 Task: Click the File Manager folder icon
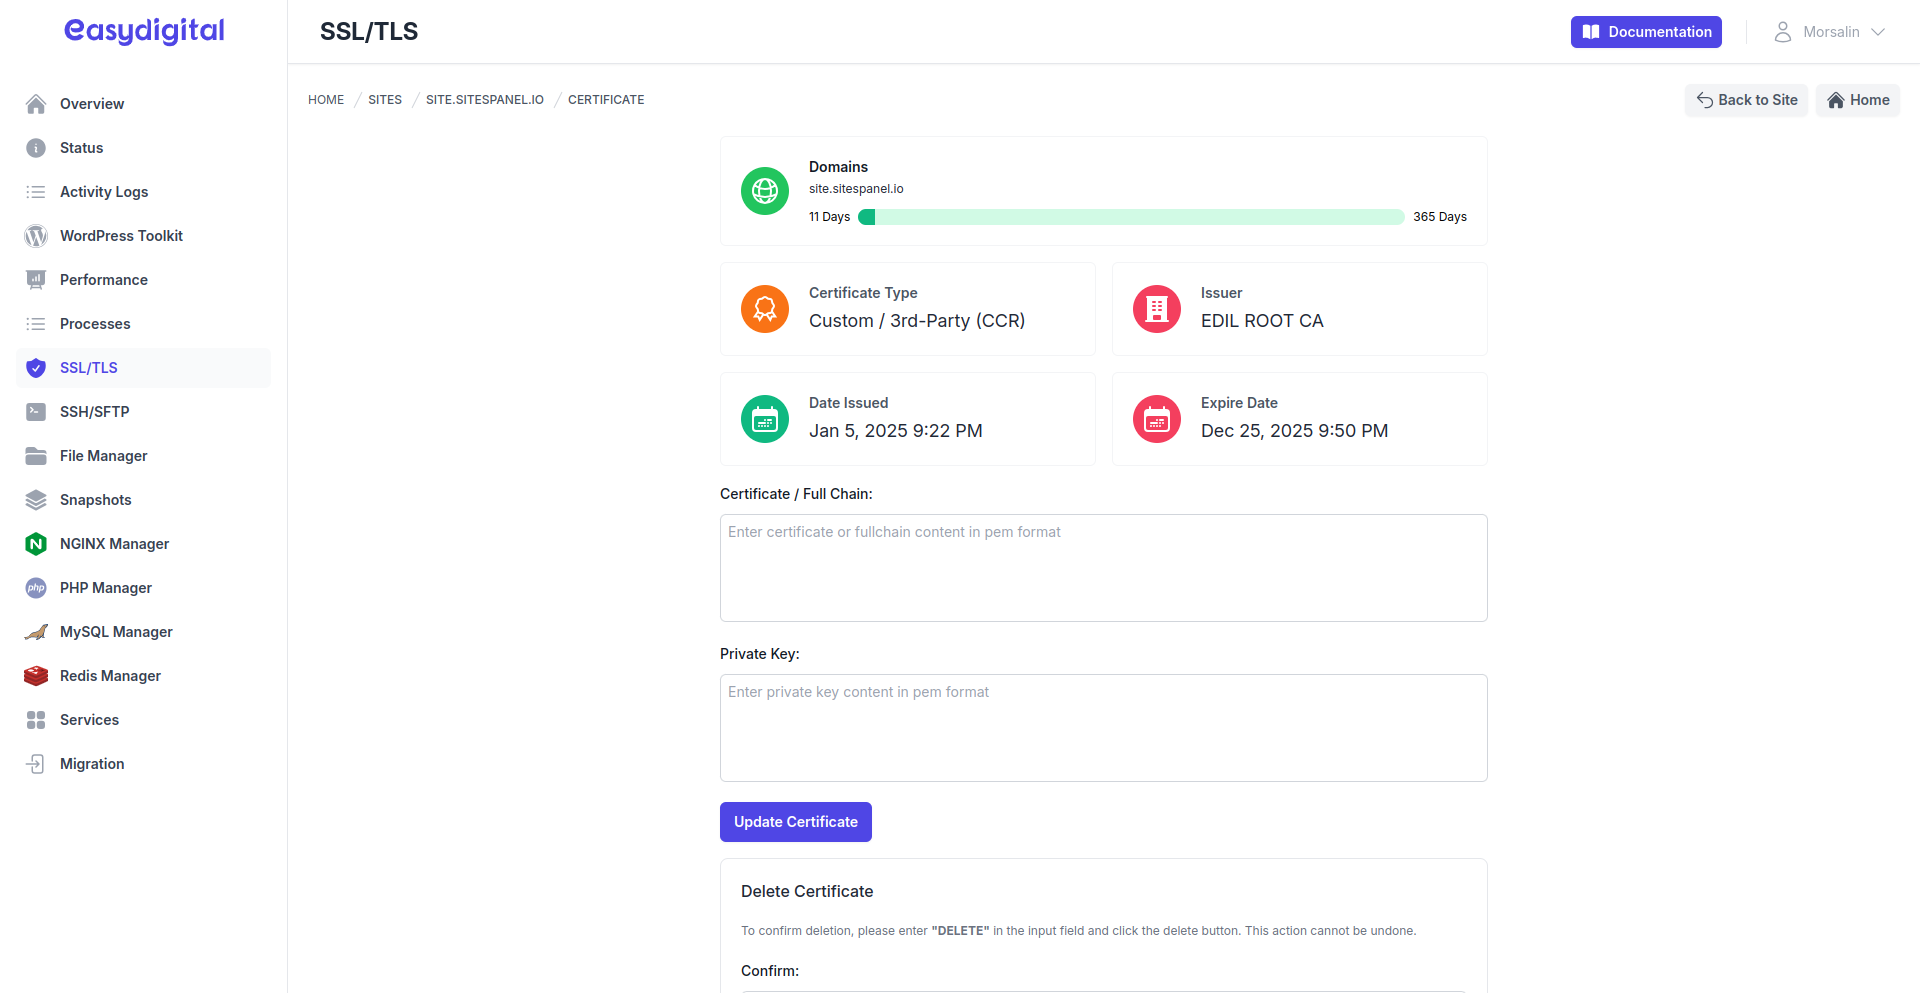(36, 456)
